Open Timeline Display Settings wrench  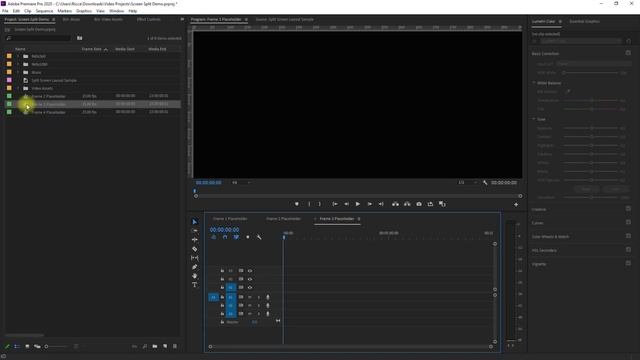pos(259,237)
